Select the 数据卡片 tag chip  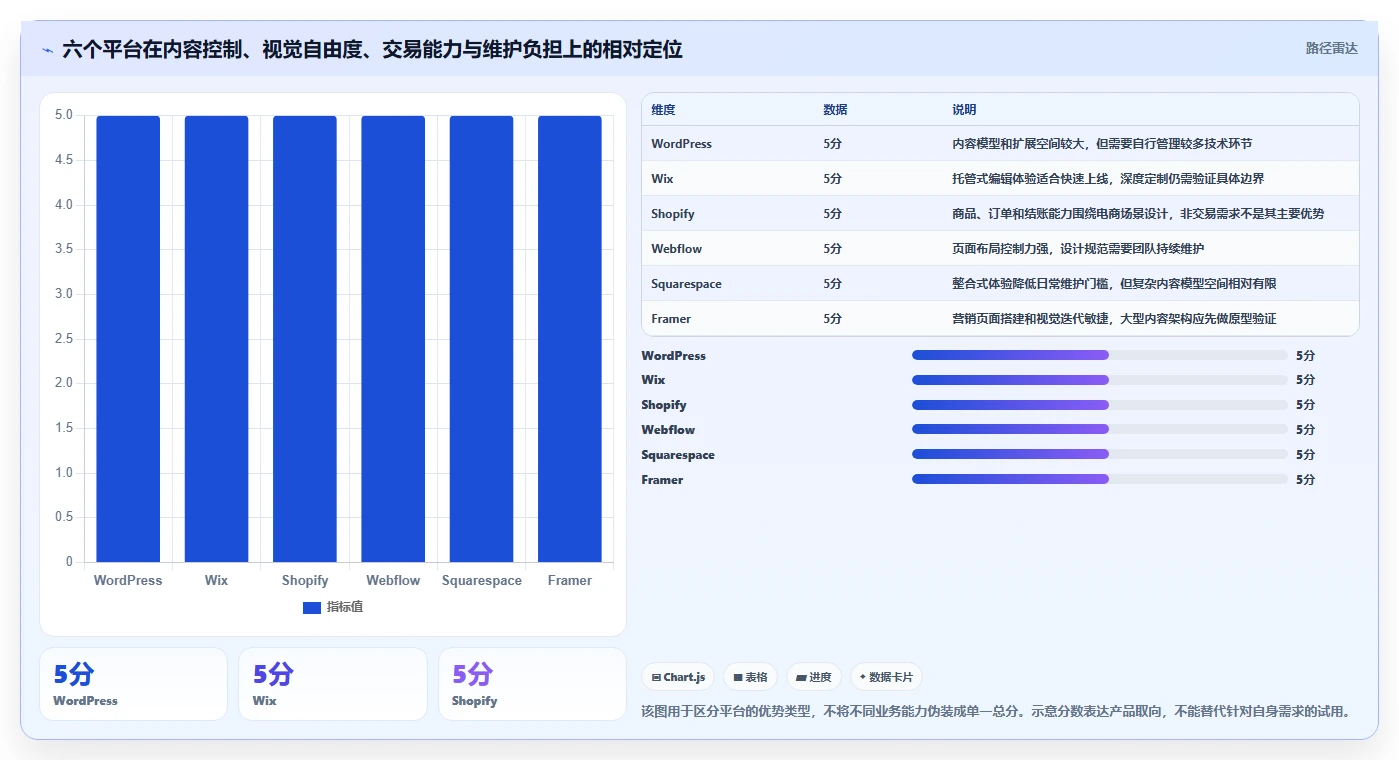(x=886, y=677)
